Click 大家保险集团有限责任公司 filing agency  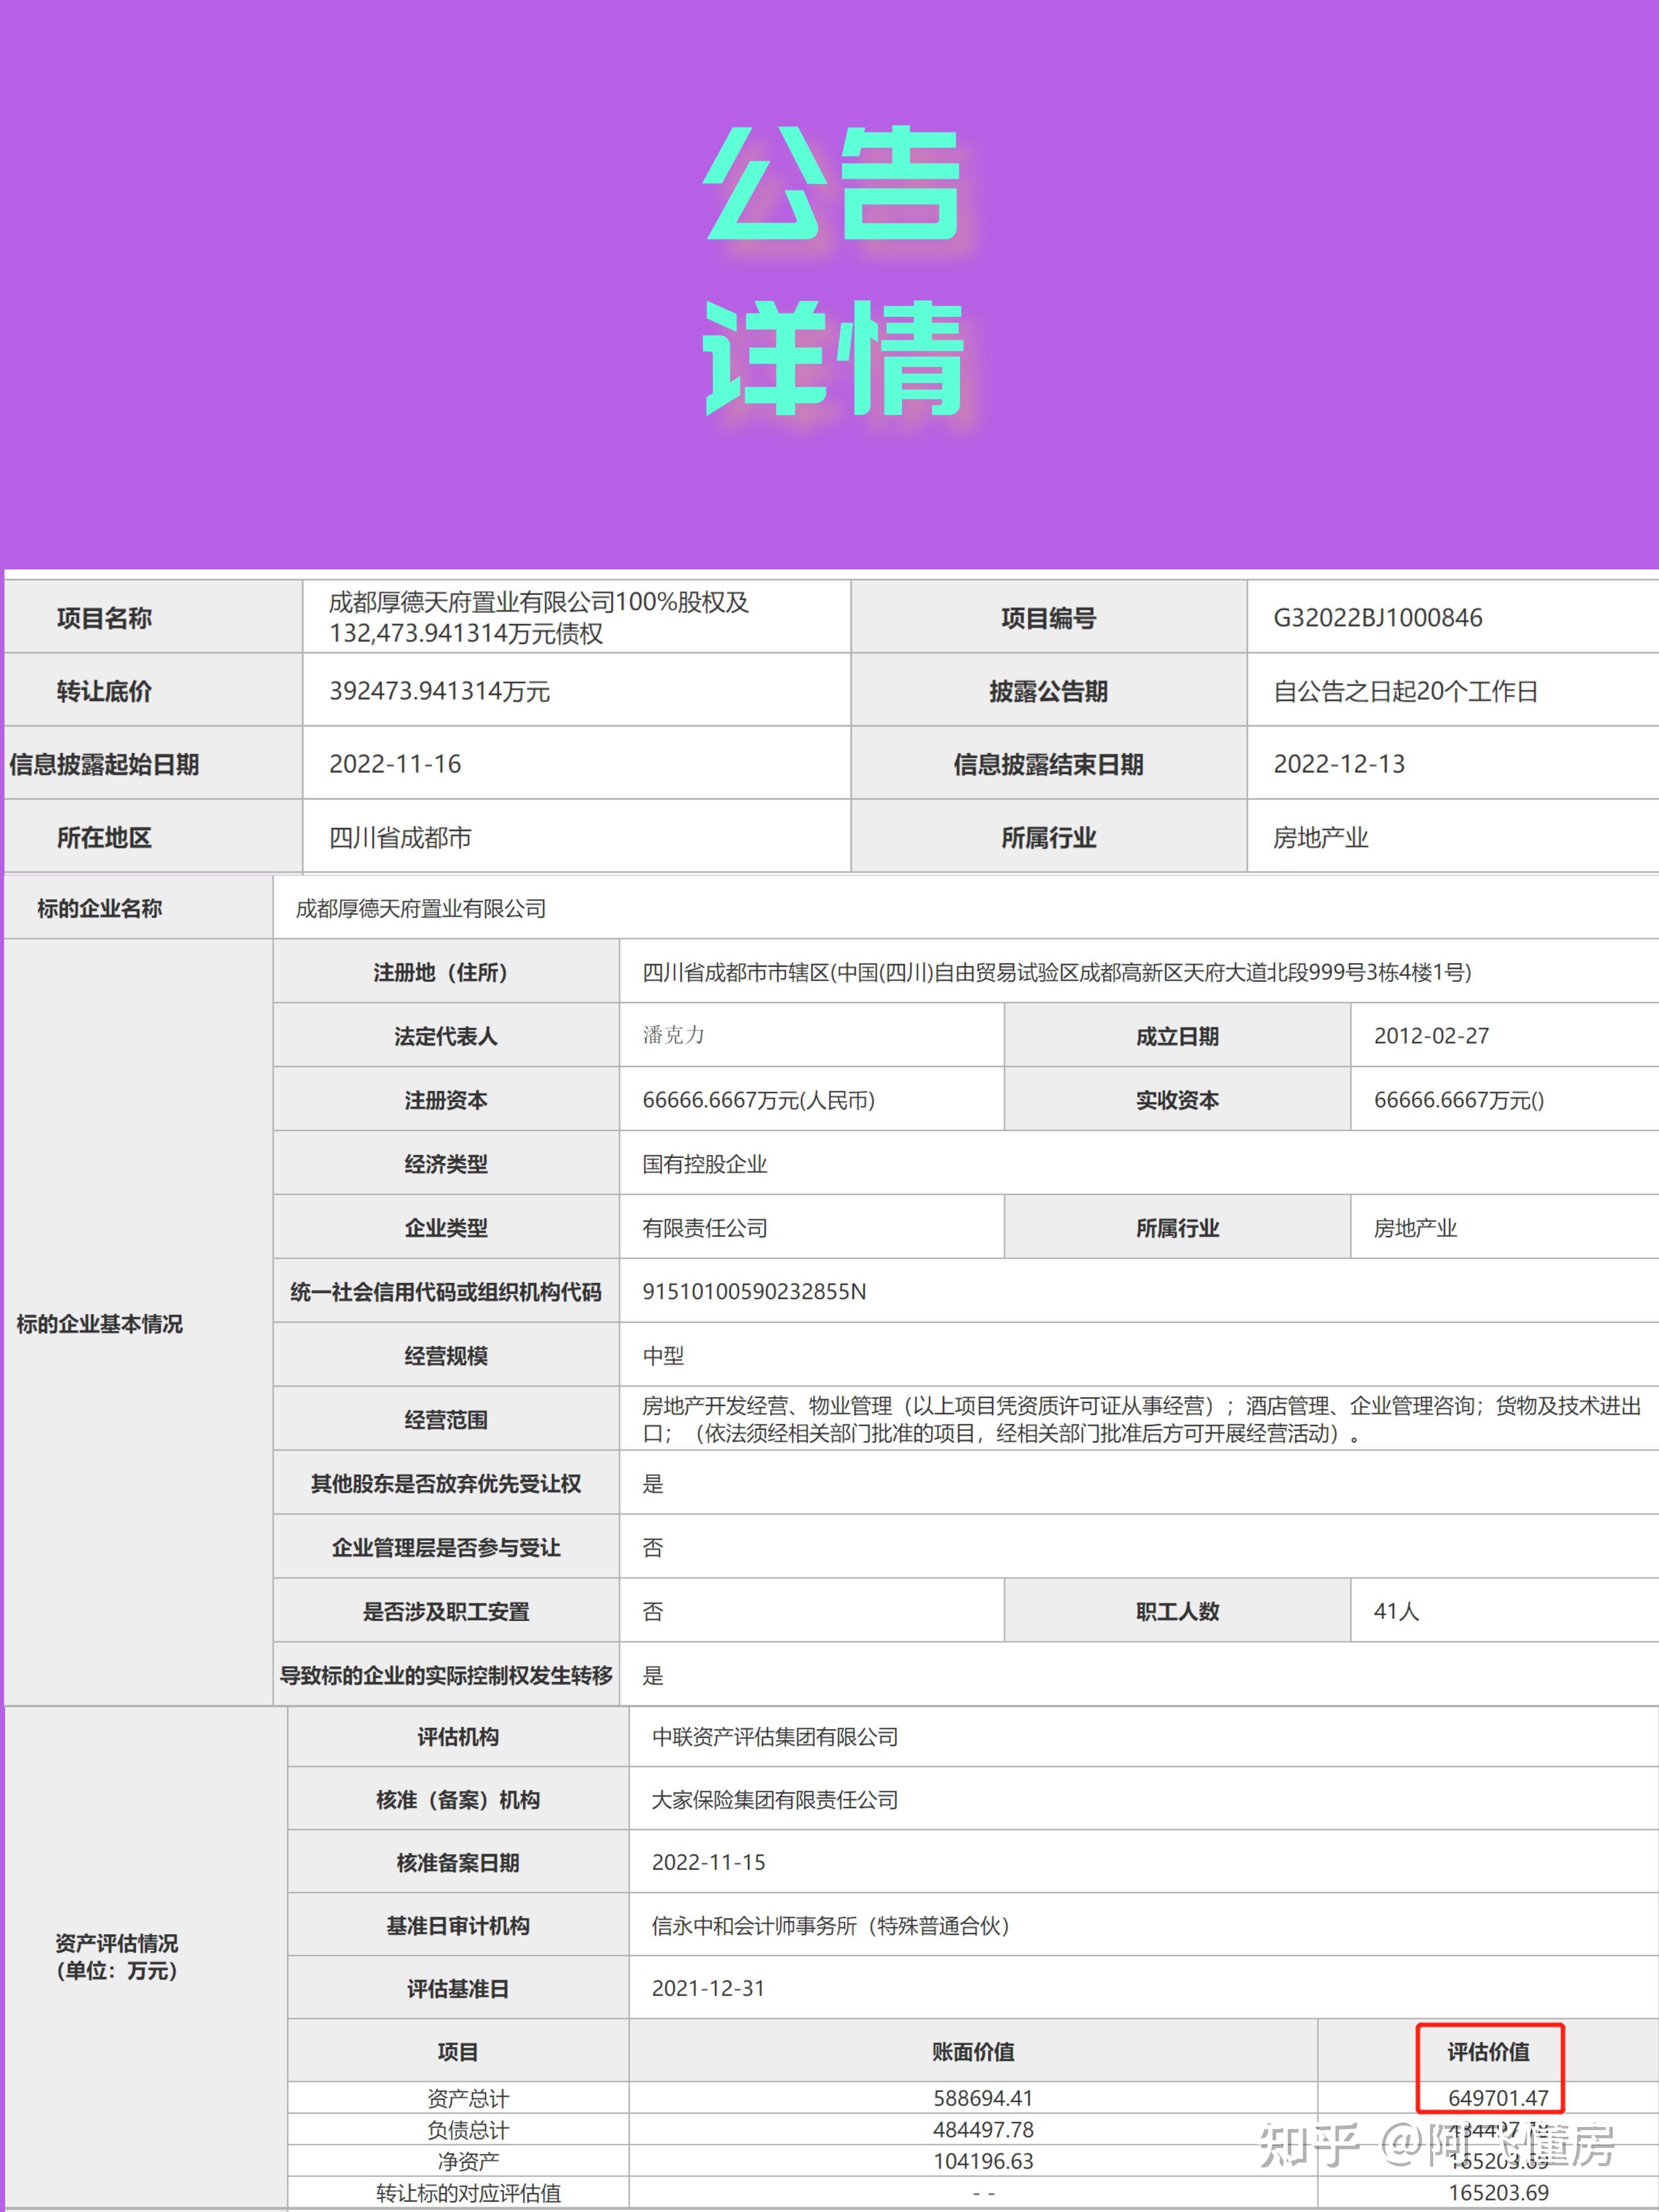pyautogui.click(x=774, y=1800)
